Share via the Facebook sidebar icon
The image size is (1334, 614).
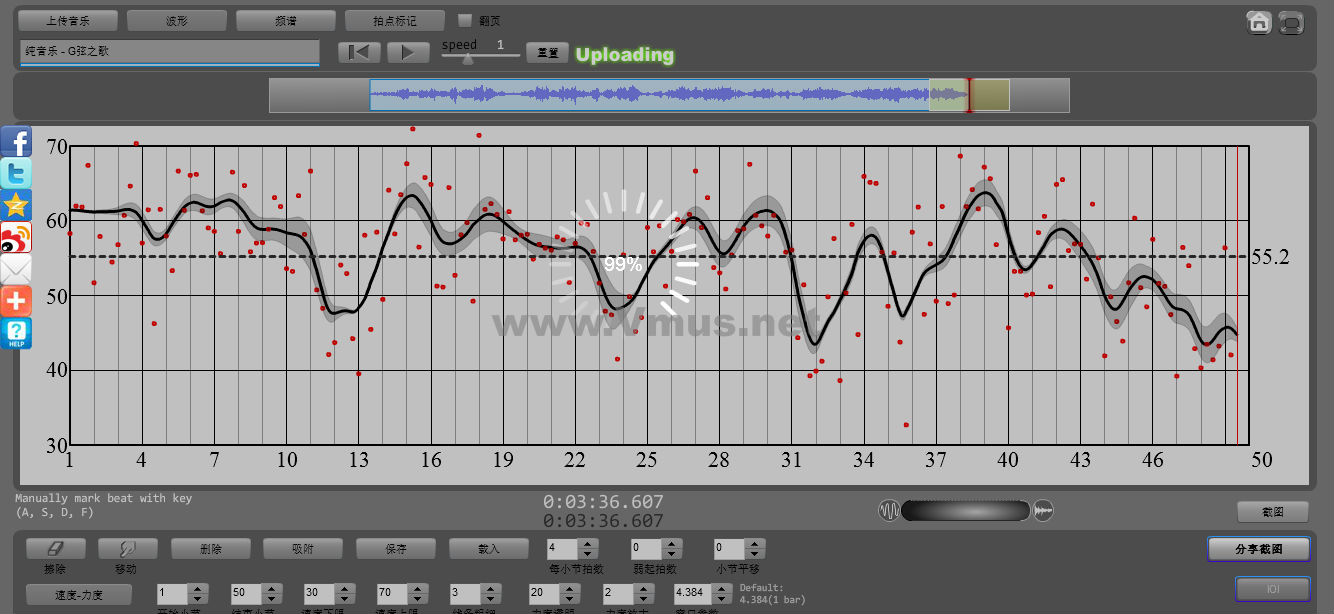16,141
